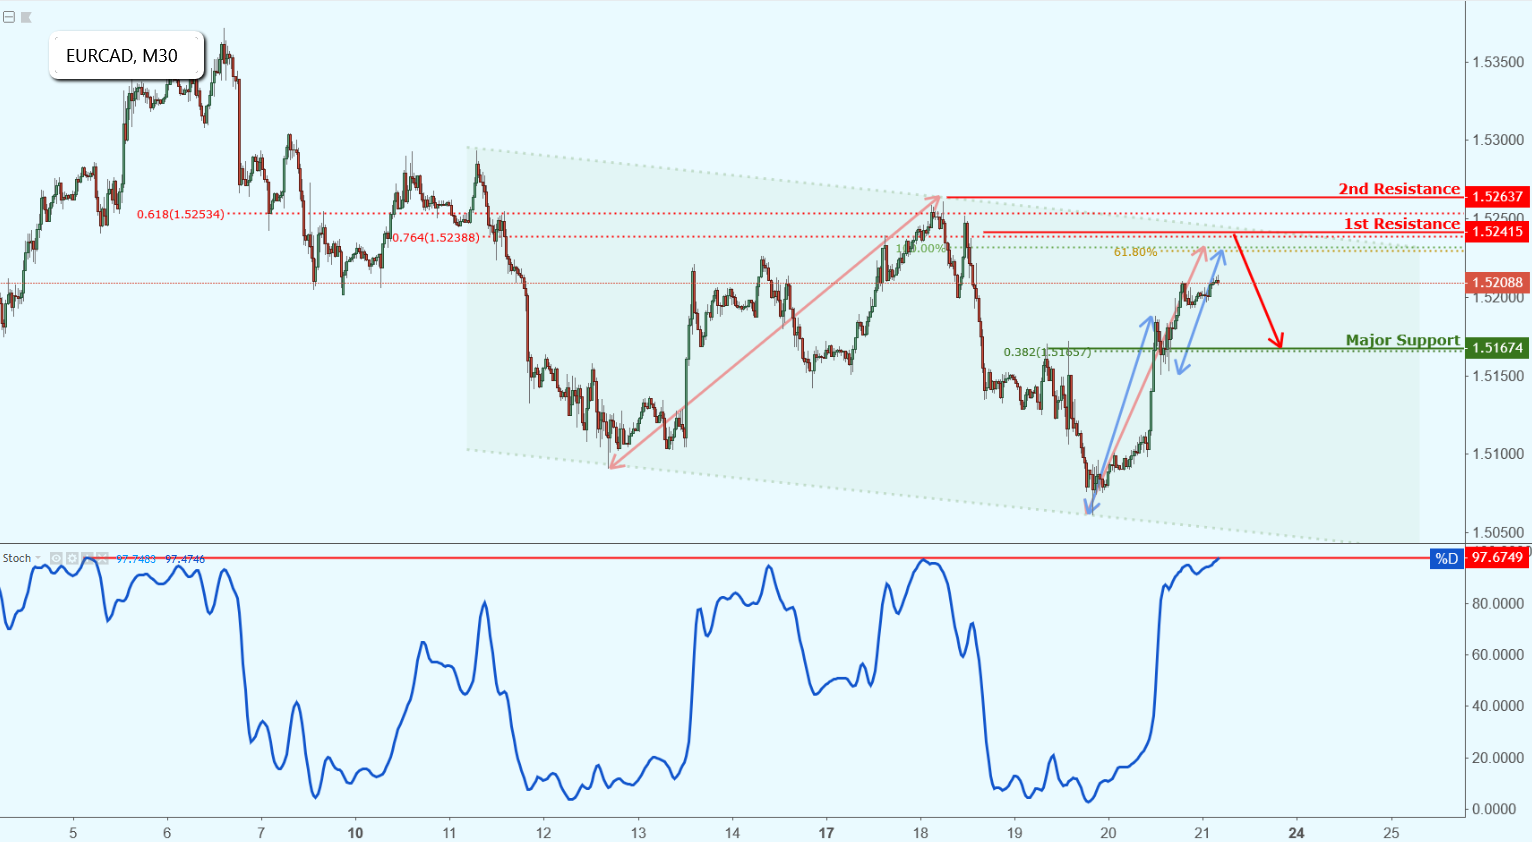Select the 0.764(1.52388) Fibonacci label
The width and height of the screenshot is (1532, 842).
(x=436, y=238)
